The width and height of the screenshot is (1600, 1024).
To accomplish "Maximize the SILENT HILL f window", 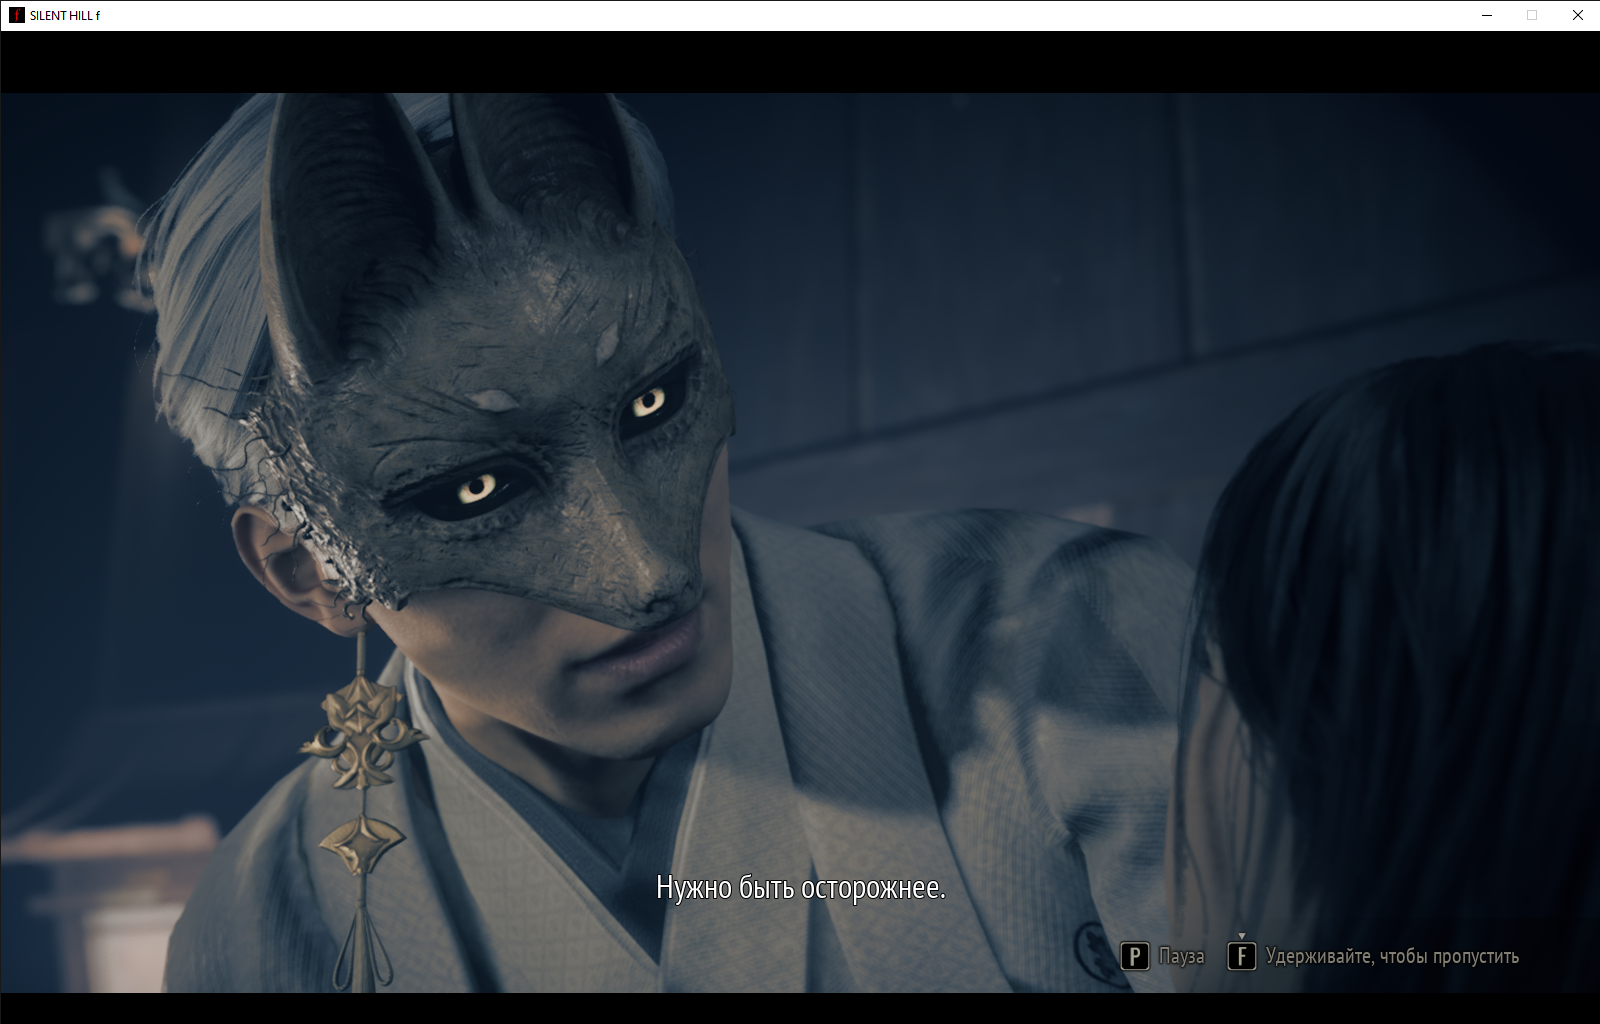I will (x=1532, y=15).
